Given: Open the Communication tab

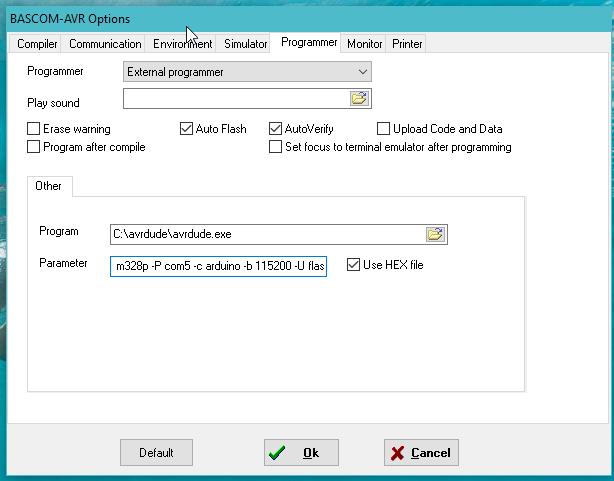Looking at the screenshot, I should 105,44.
